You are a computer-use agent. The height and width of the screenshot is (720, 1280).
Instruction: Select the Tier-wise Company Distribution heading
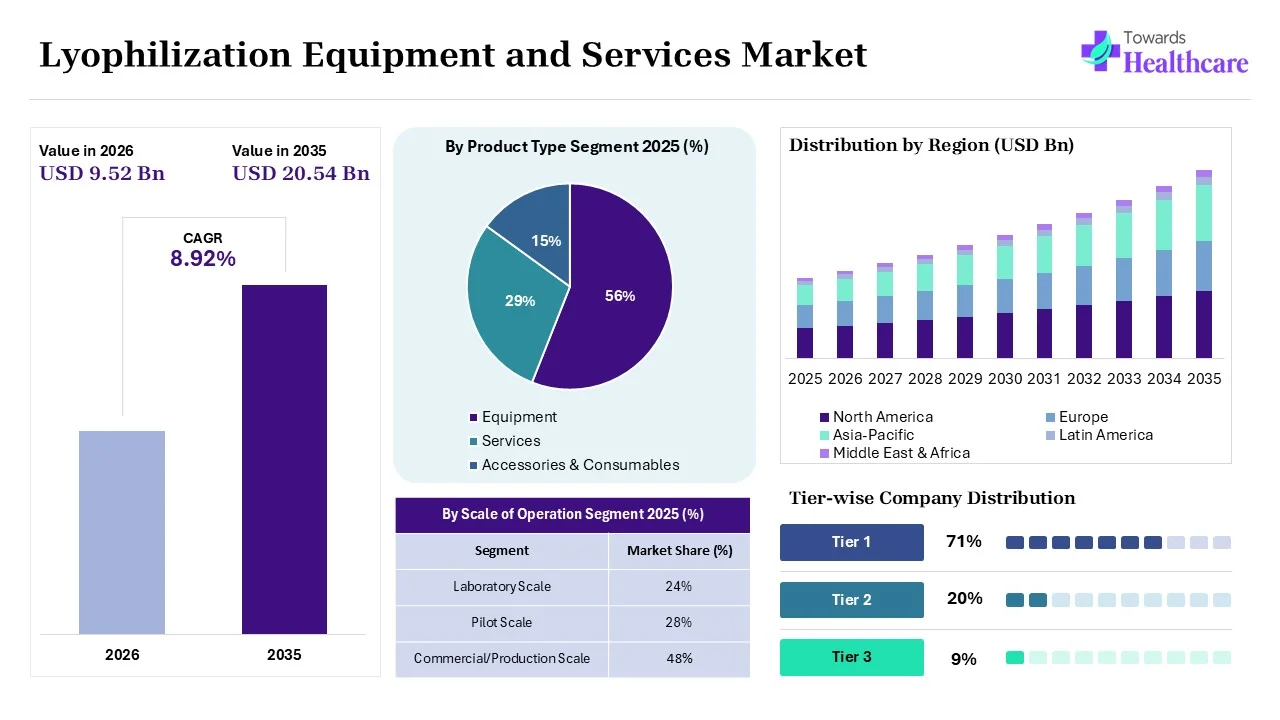pyautogui.click(x=932, y=498)
